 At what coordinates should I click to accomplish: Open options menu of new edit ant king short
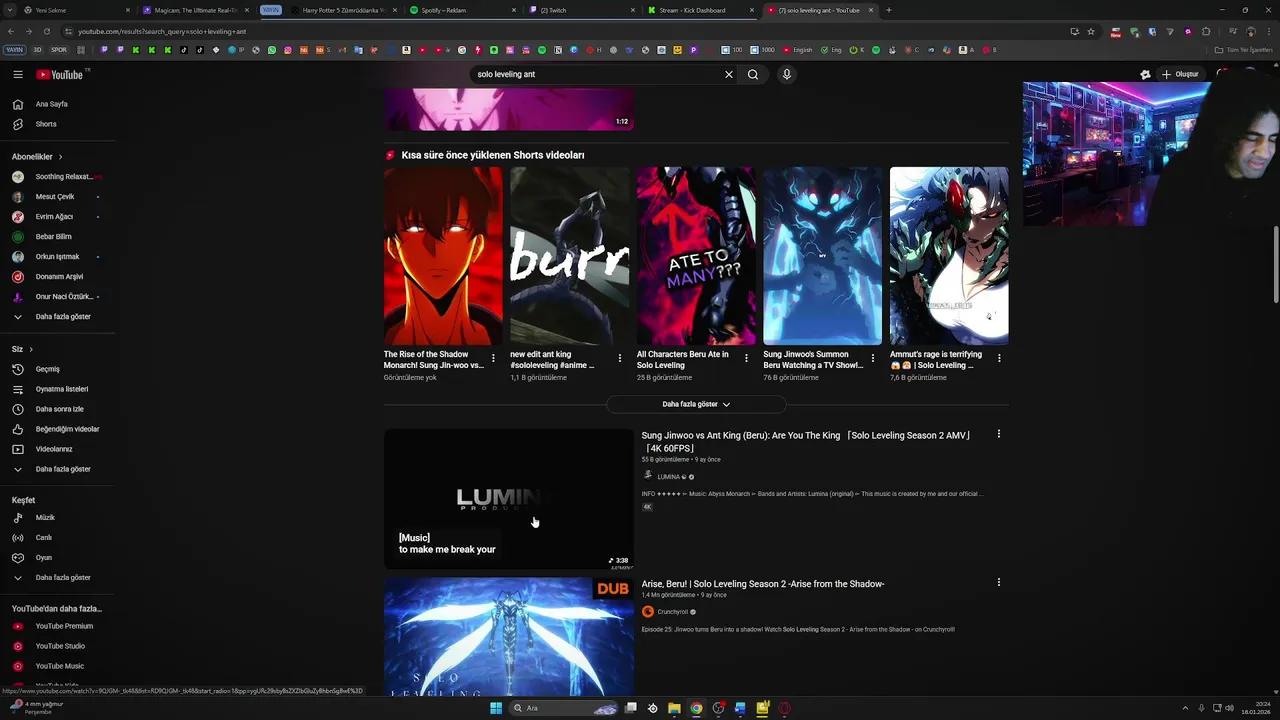pyautogui.click(x=620, y=358)
